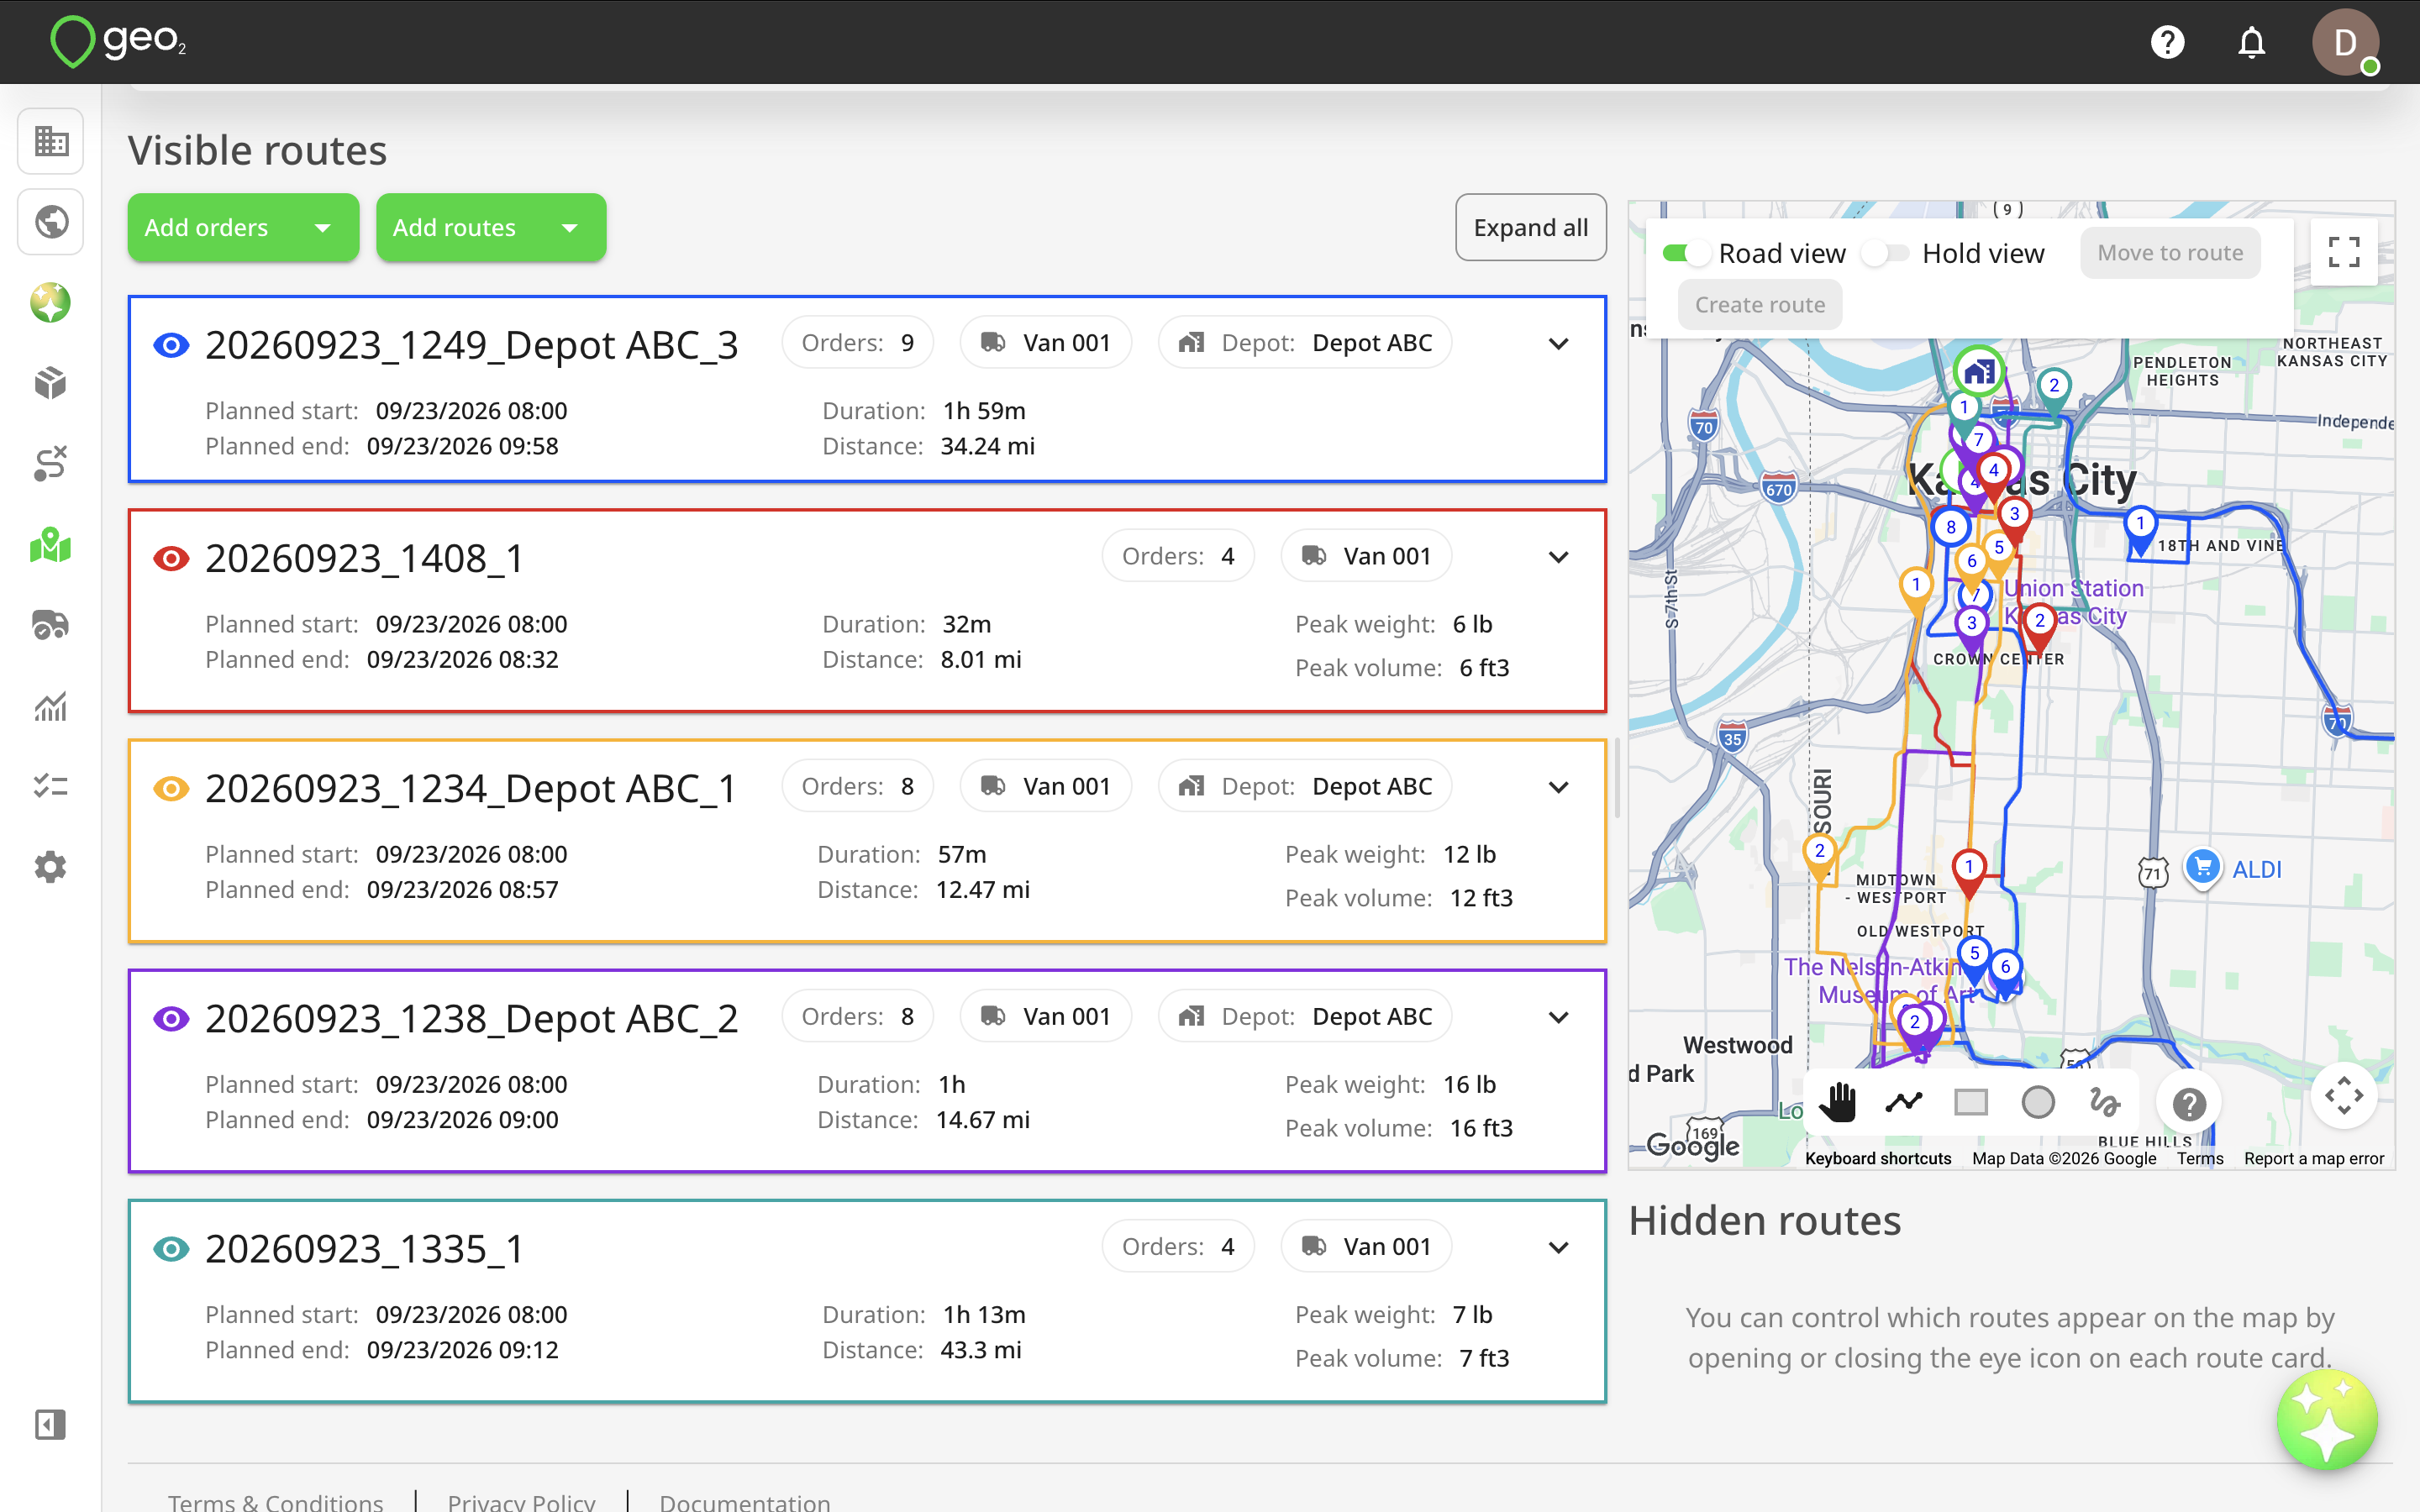
Task: Select the freehand draw tool on map
Action: (2105, 1103)
